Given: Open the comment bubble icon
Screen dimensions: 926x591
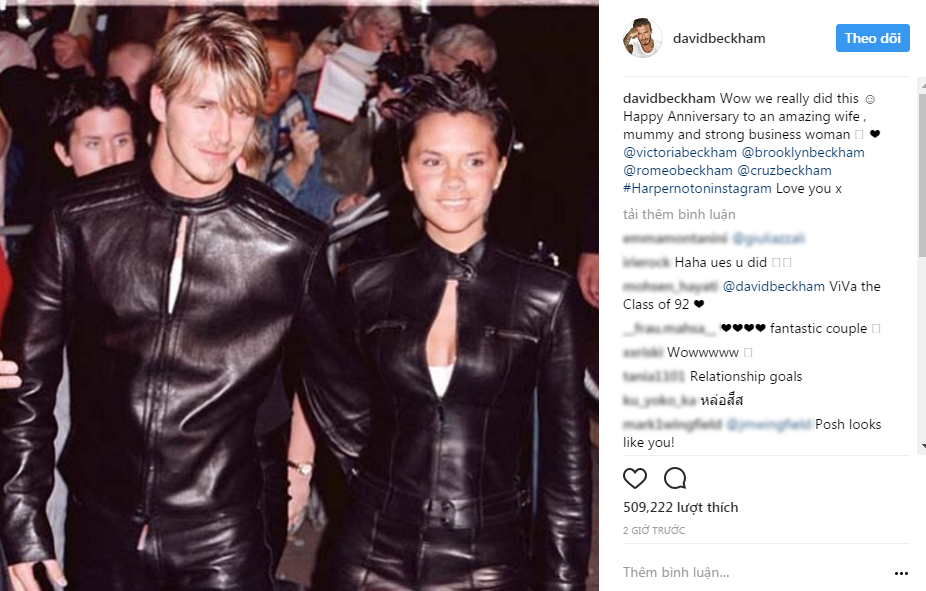Looking at the screenshot, I should (674, 478).
